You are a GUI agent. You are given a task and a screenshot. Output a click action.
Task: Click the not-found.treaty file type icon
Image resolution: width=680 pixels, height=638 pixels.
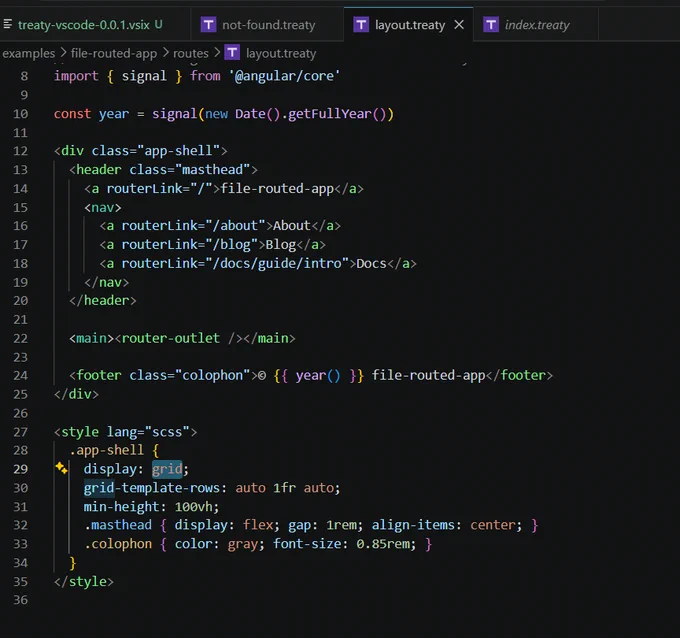[208, 25]
